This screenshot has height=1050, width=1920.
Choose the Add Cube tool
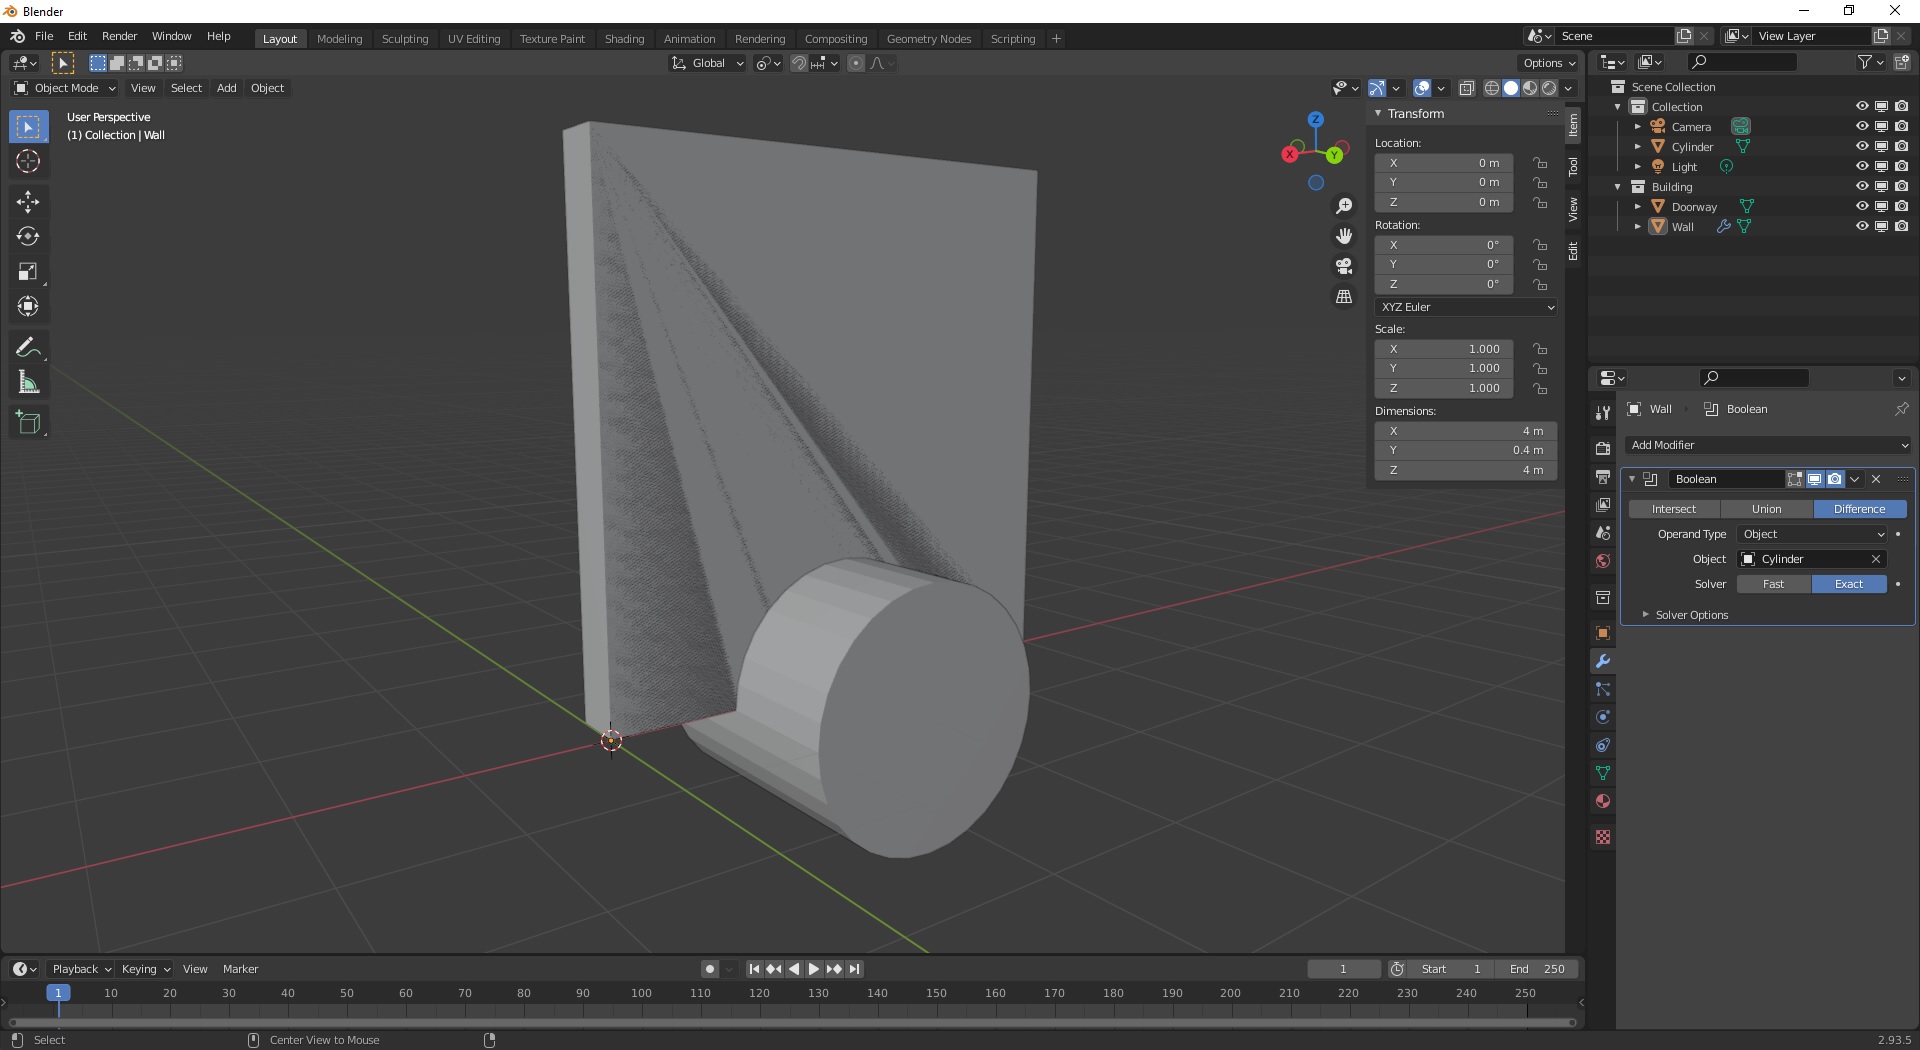tap(28, 423)
